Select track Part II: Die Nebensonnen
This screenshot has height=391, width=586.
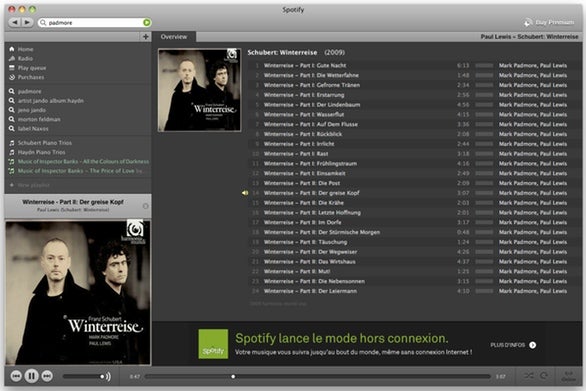(x=415, y=281)
